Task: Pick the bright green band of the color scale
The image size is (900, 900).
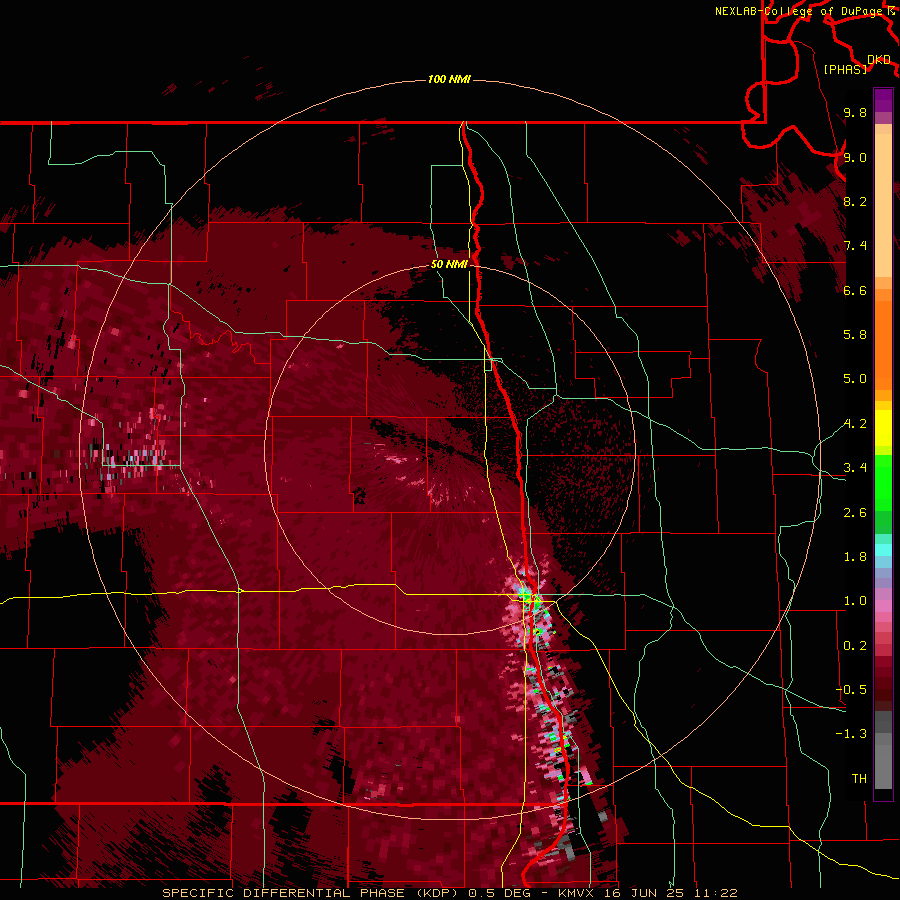Action: click(883, 485)
